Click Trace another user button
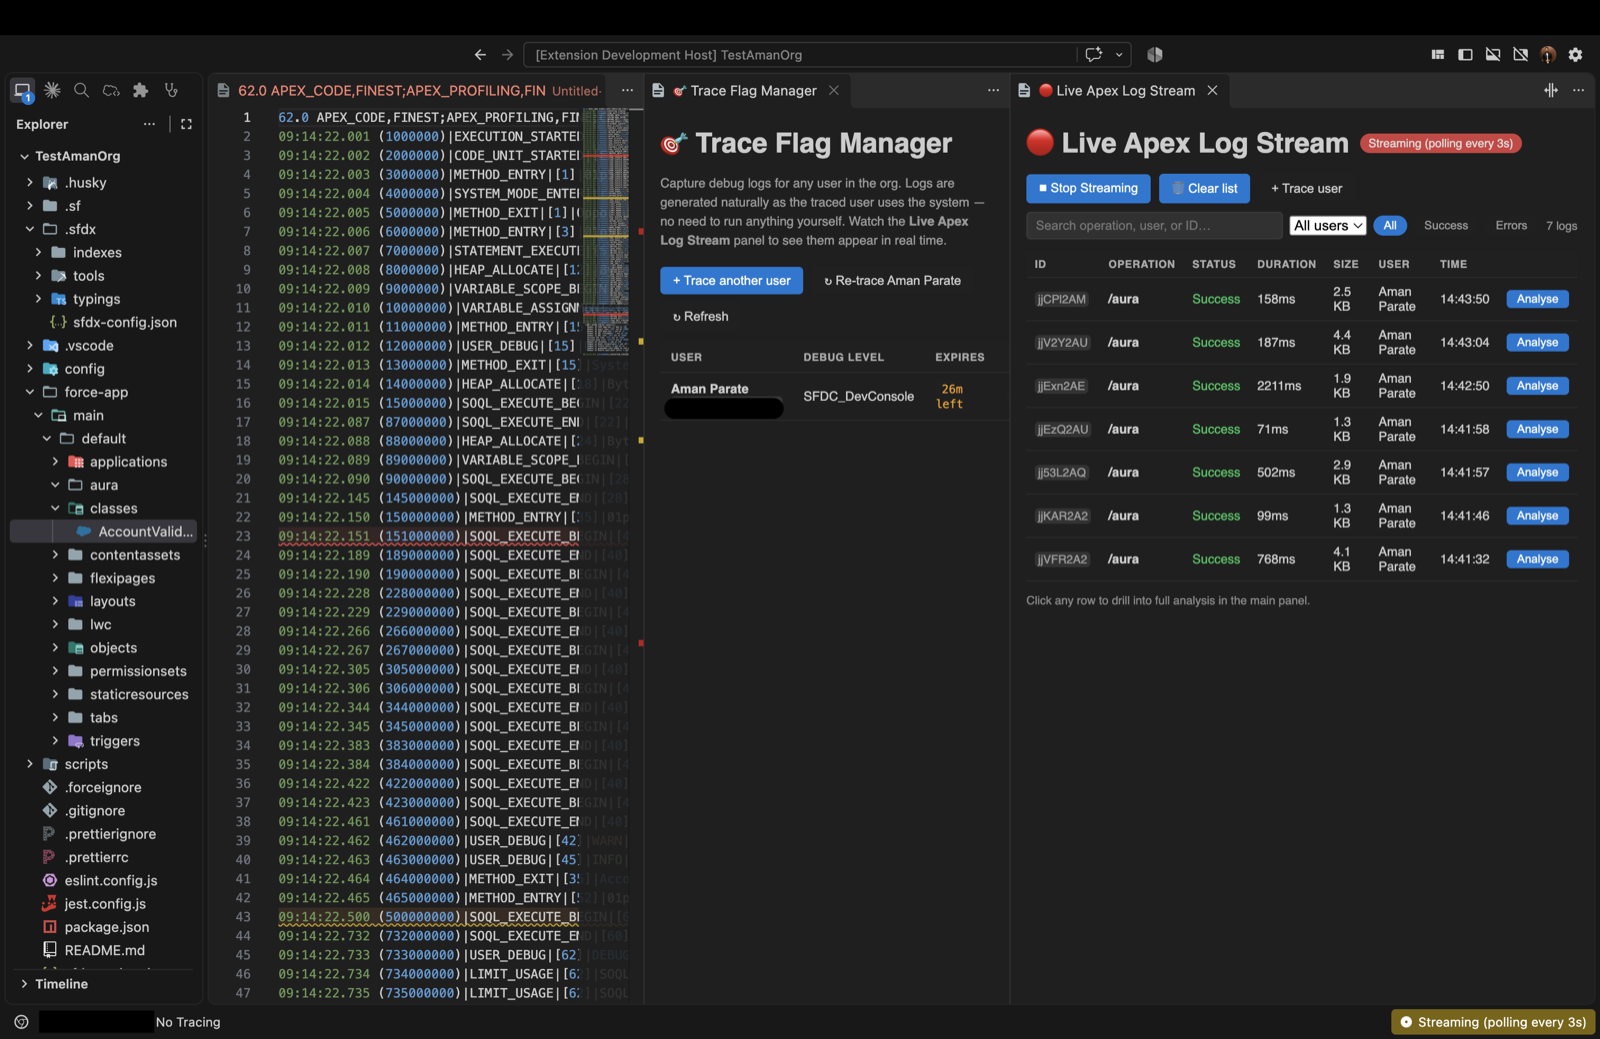Viewport: 1600px width, 1039px height. pos(731,281)
